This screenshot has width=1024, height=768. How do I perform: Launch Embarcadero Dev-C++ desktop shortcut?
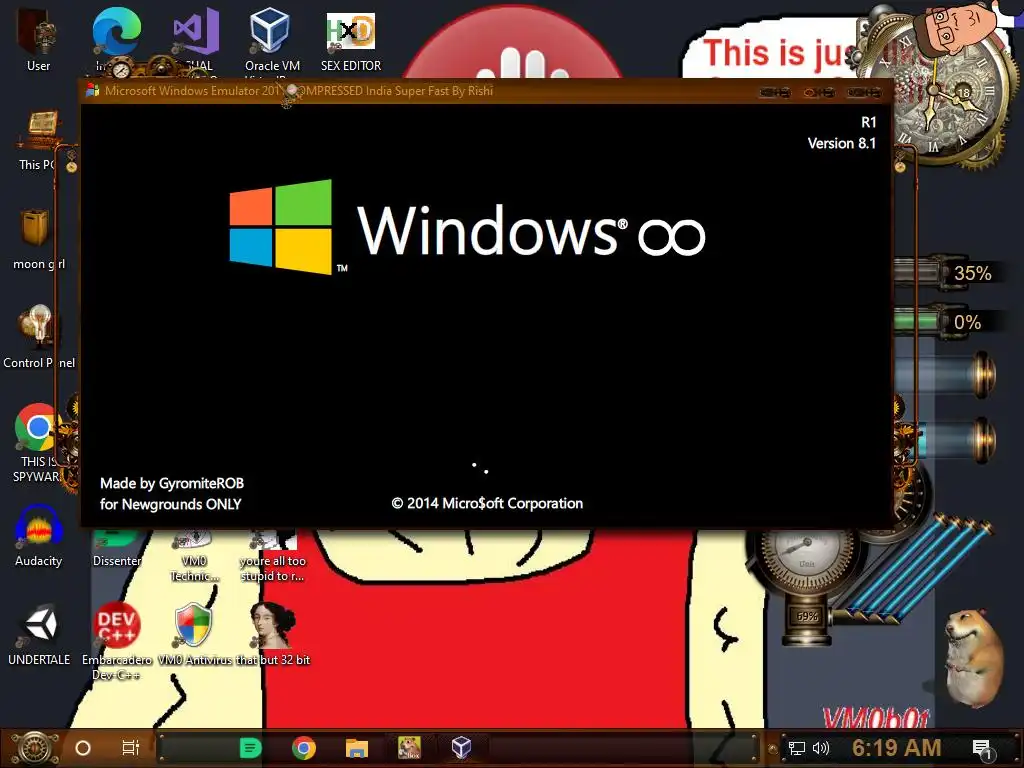(x=116, y=640)
